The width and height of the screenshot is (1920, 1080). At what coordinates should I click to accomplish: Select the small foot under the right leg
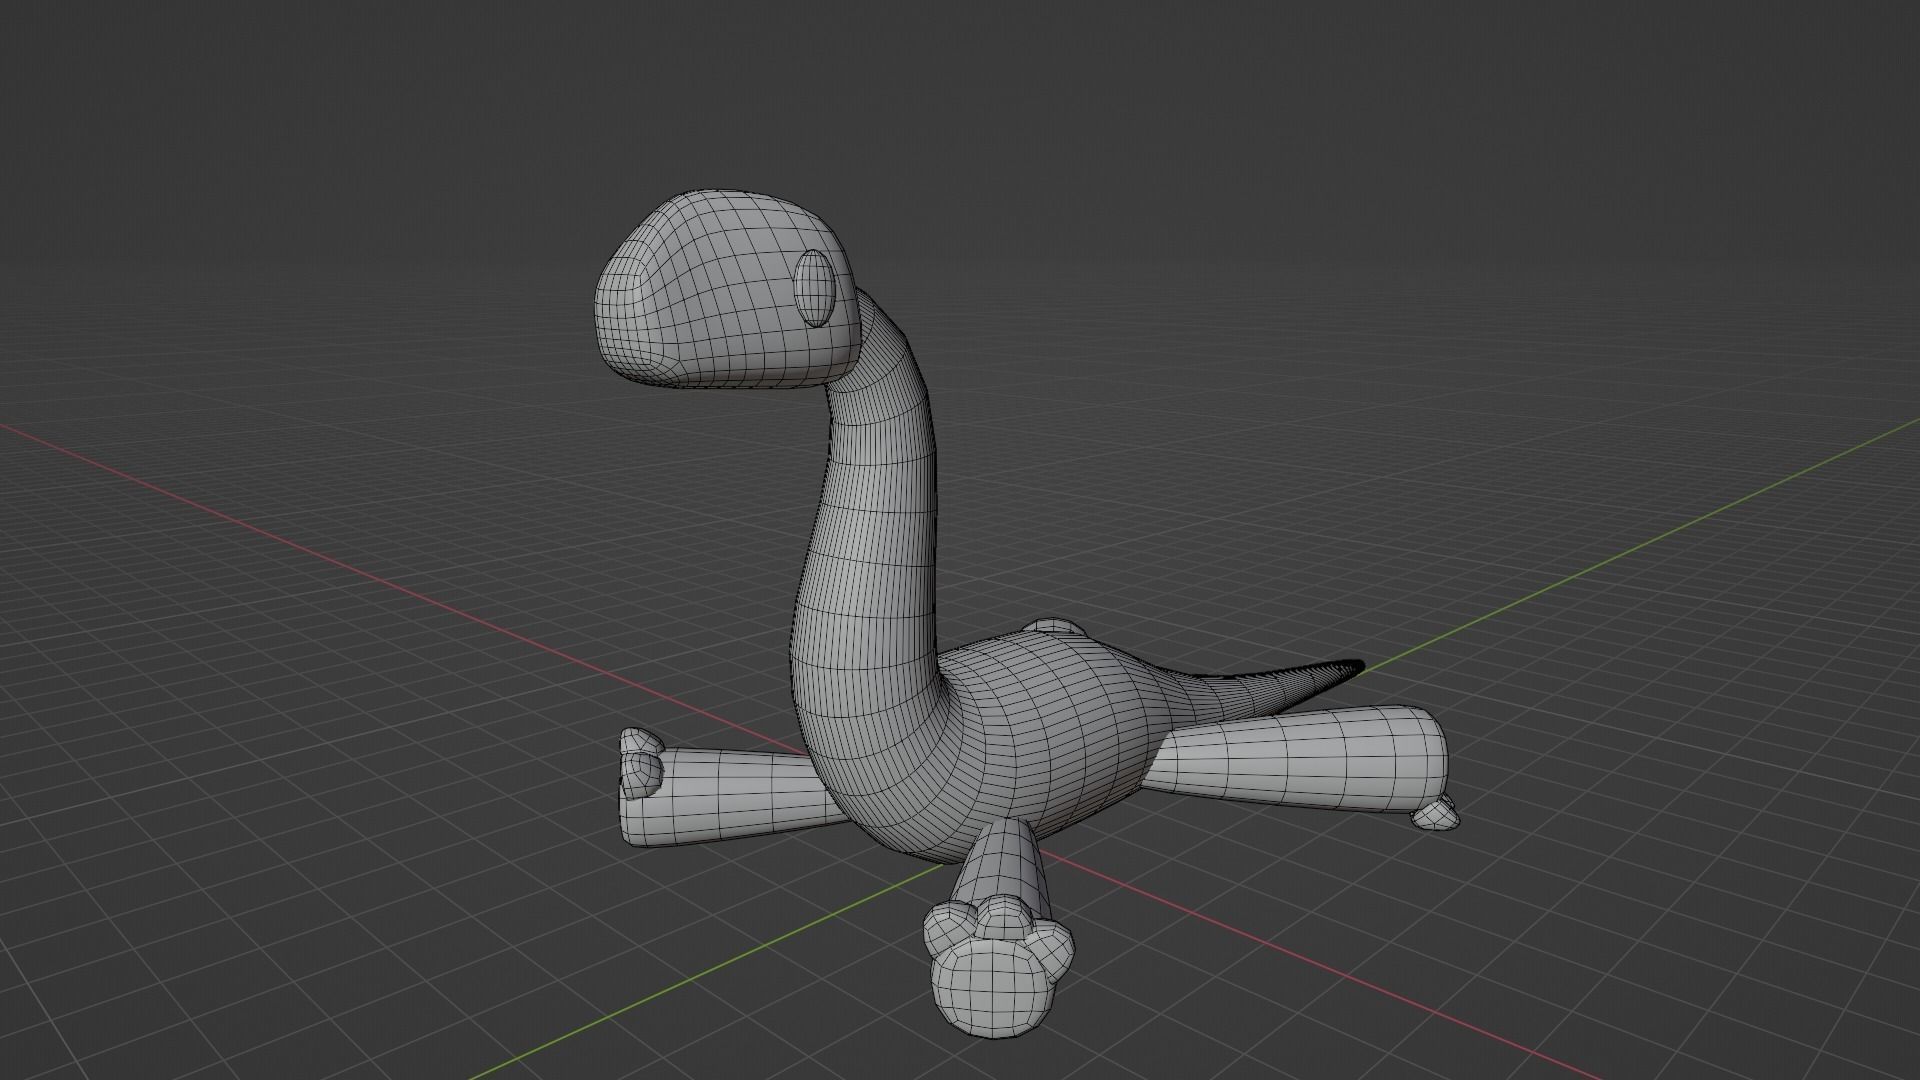coord(1435,814)
